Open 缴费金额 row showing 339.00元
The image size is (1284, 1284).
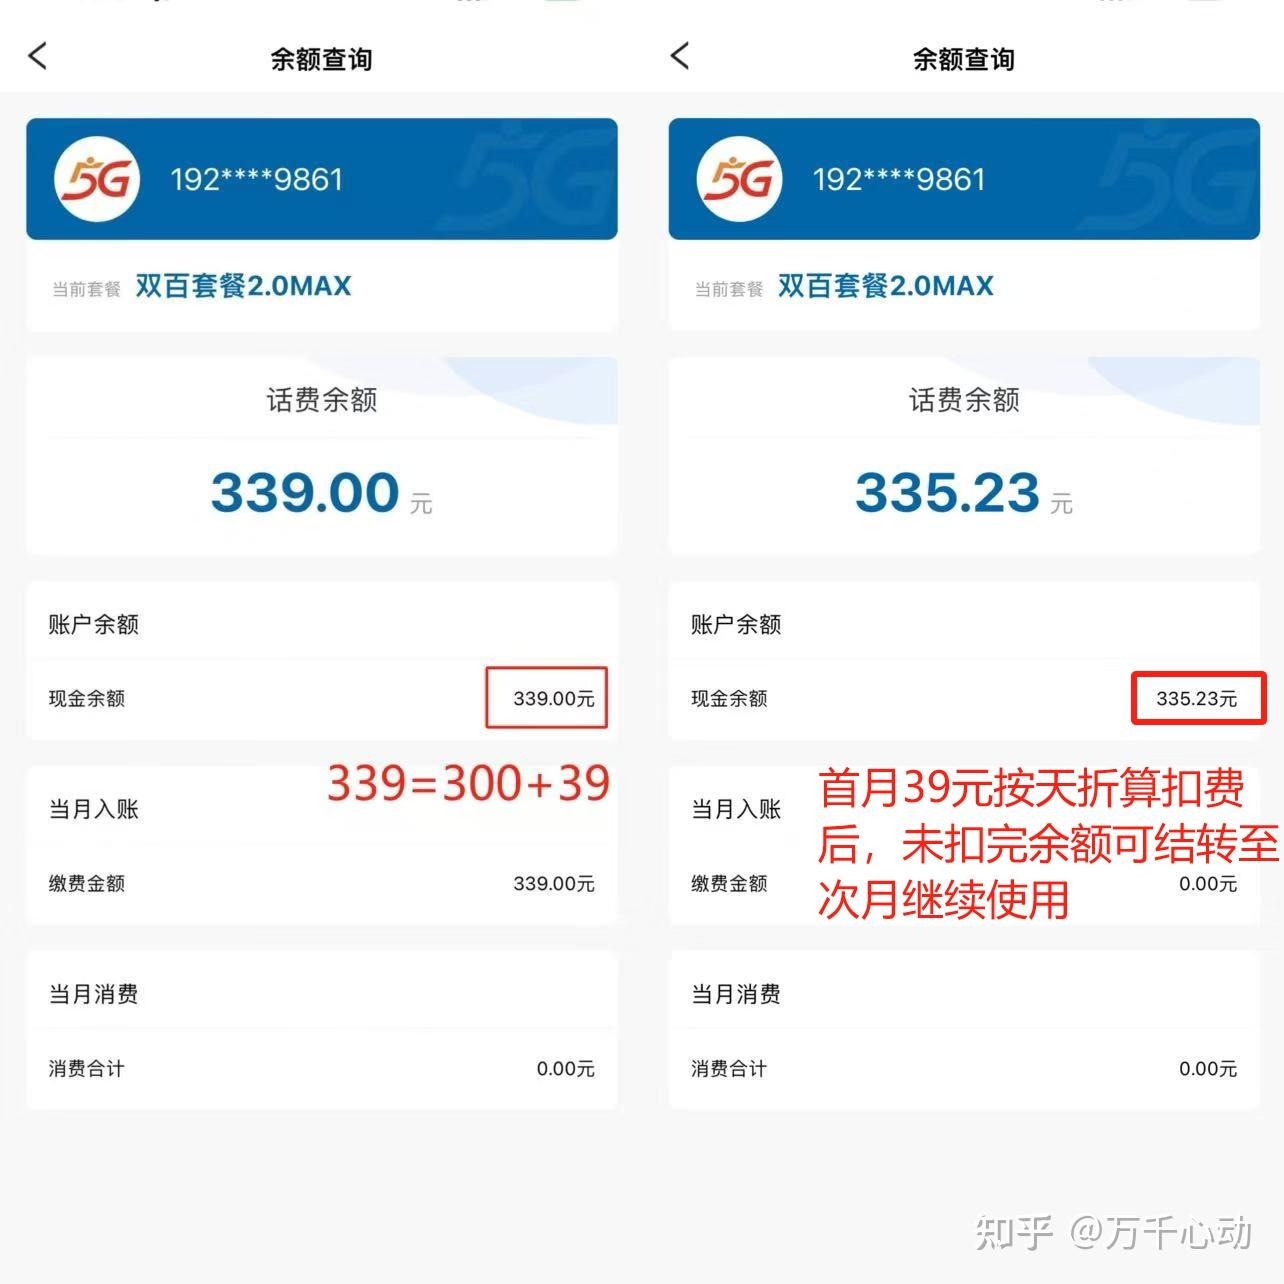pyautogui.click(x=322, y=883)
